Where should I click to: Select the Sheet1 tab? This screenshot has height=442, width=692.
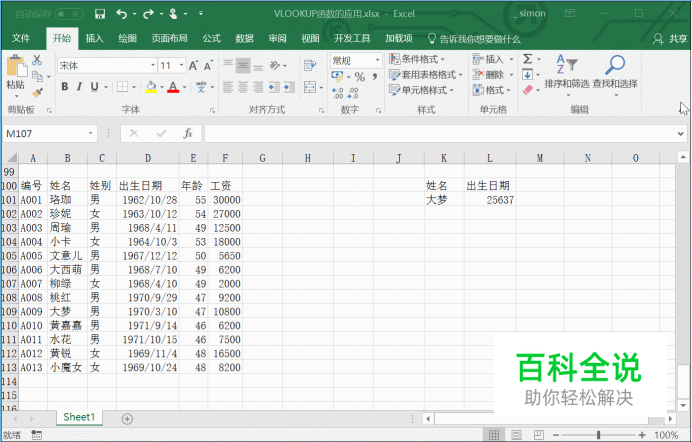[79, 417]
